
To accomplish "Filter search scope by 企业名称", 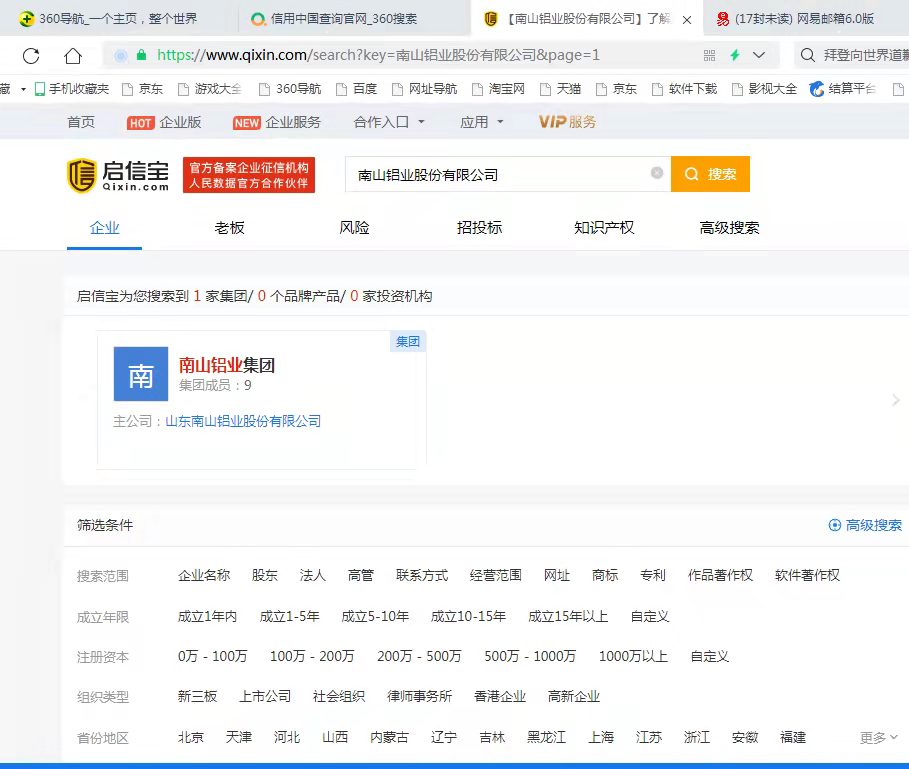I will click(204, 575).
